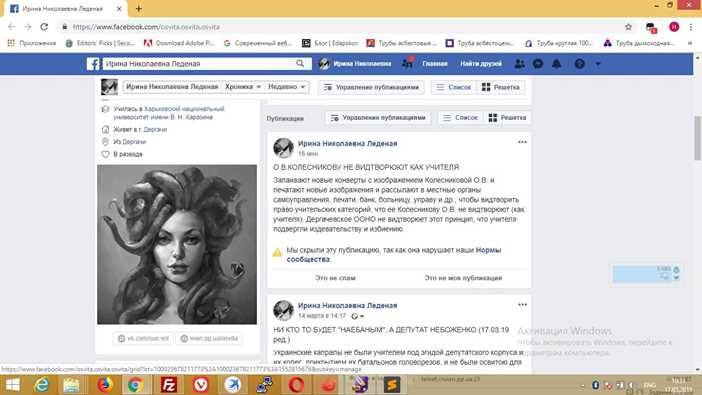Open Internet Explorer from taskbar
The image size is (702, 395).
coord(42,385)
